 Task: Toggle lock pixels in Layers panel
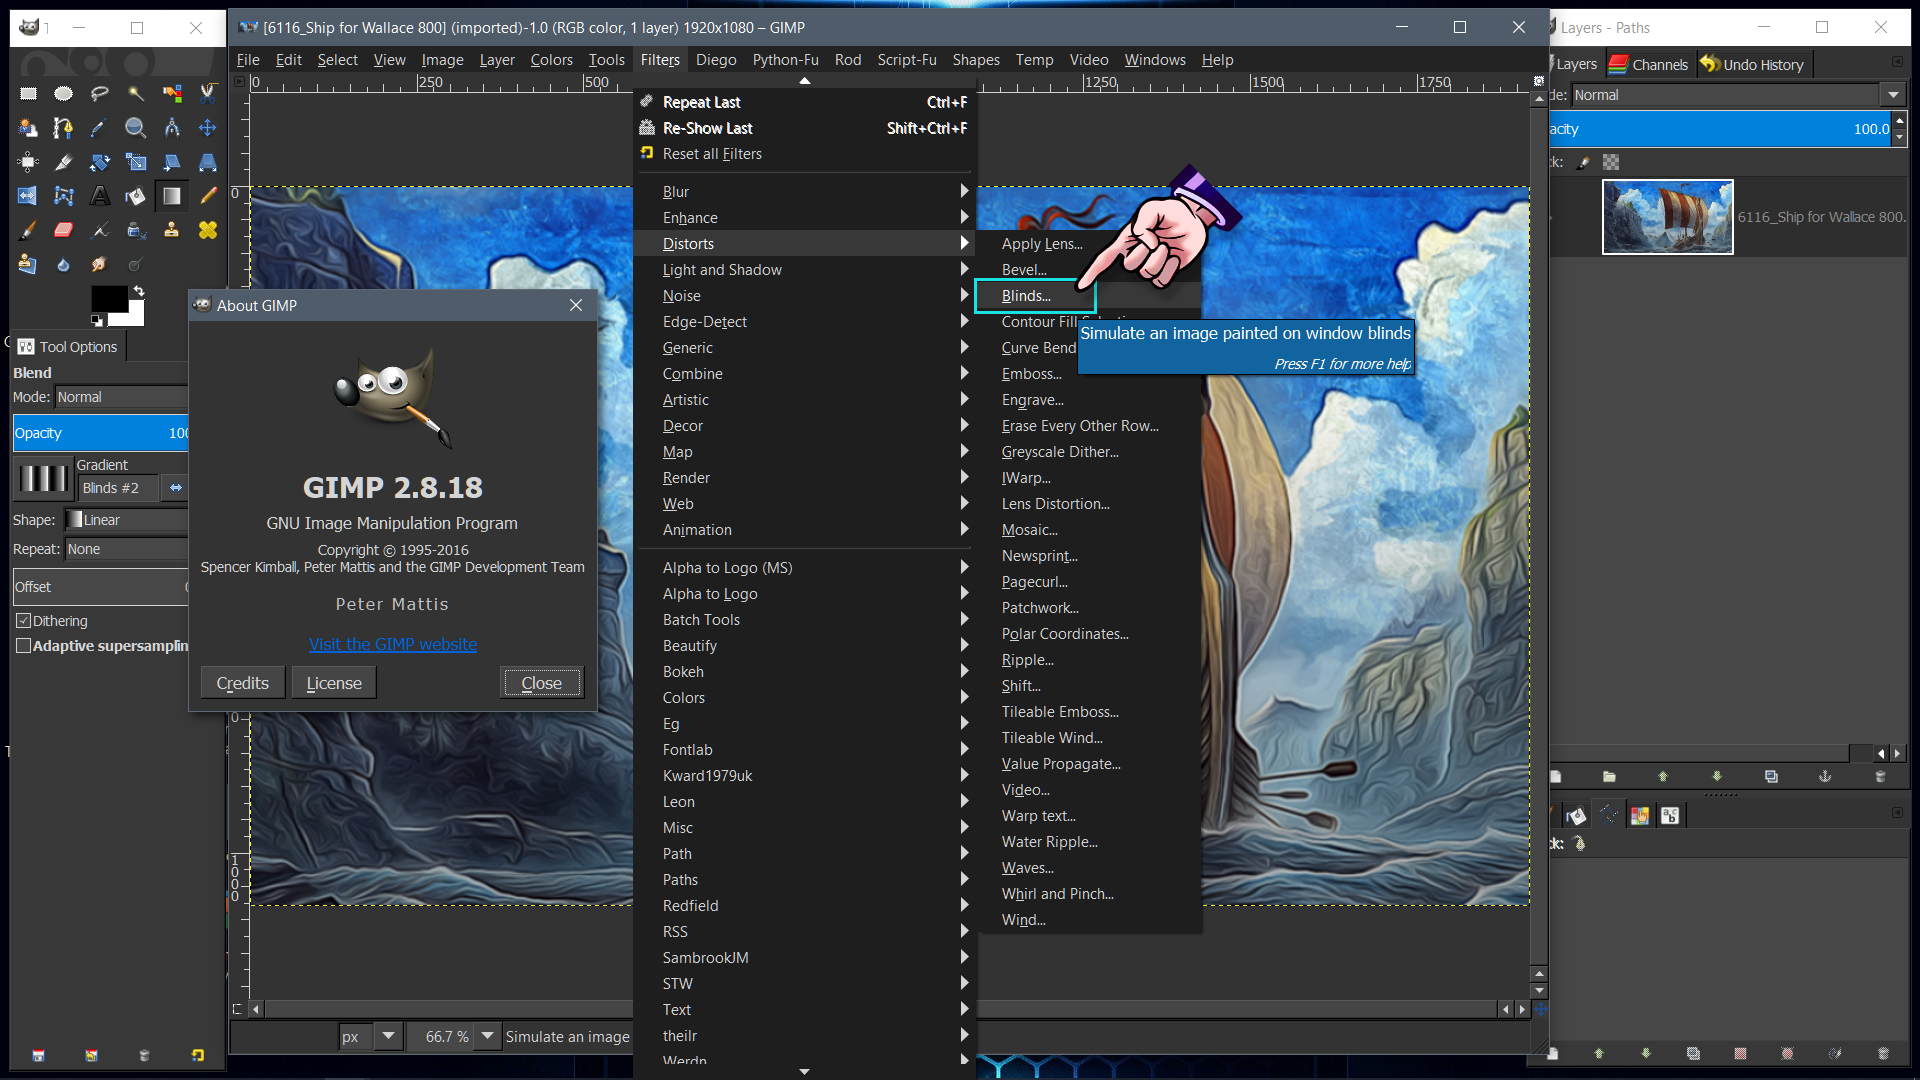click(1584, 162)
